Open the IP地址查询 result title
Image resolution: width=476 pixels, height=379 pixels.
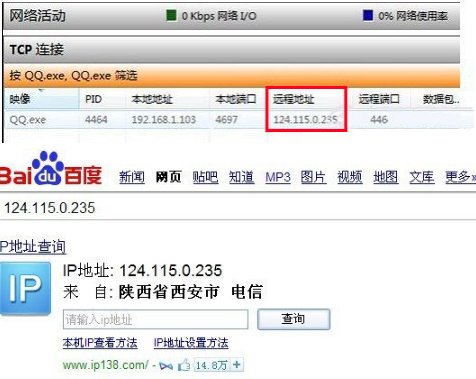coord(33,247)
